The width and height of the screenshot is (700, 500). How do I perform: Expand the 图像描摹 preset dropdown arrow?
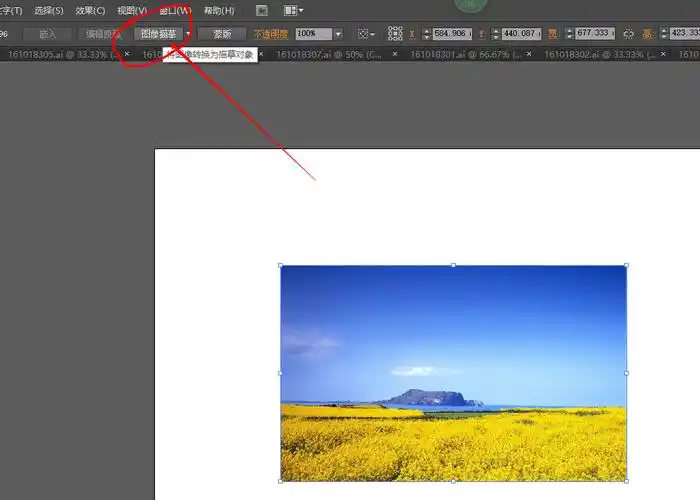(188, 34)
